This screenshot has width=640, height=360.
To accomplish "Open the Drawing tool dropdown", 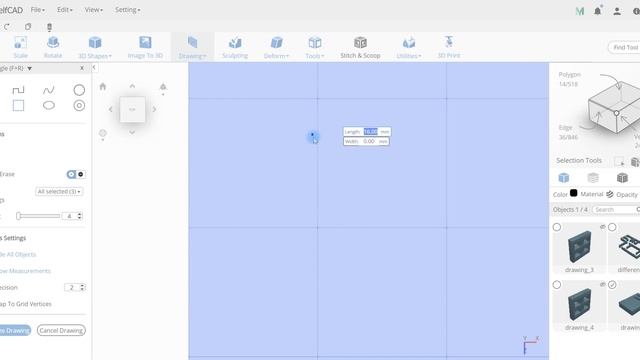I will pos(192,47).
